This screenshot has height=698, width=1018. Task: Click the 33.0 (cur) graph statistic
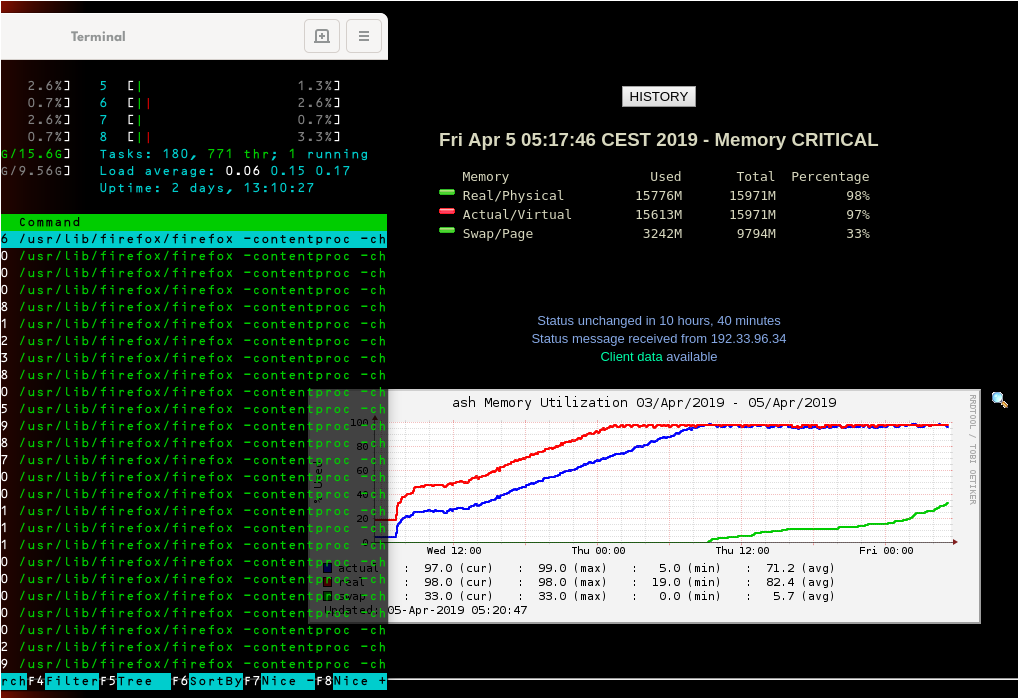click(458, 596)
